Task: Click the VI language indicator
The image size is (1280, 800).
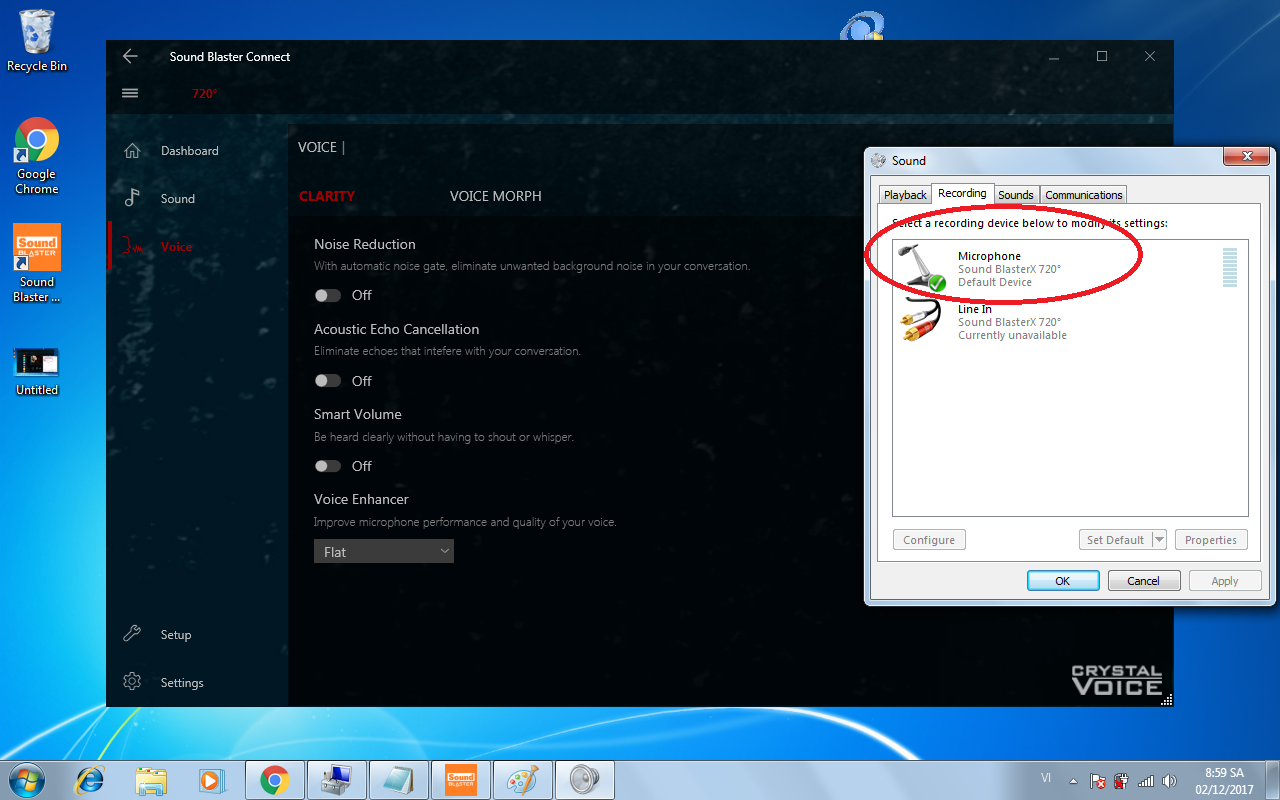Action: 1046,777
